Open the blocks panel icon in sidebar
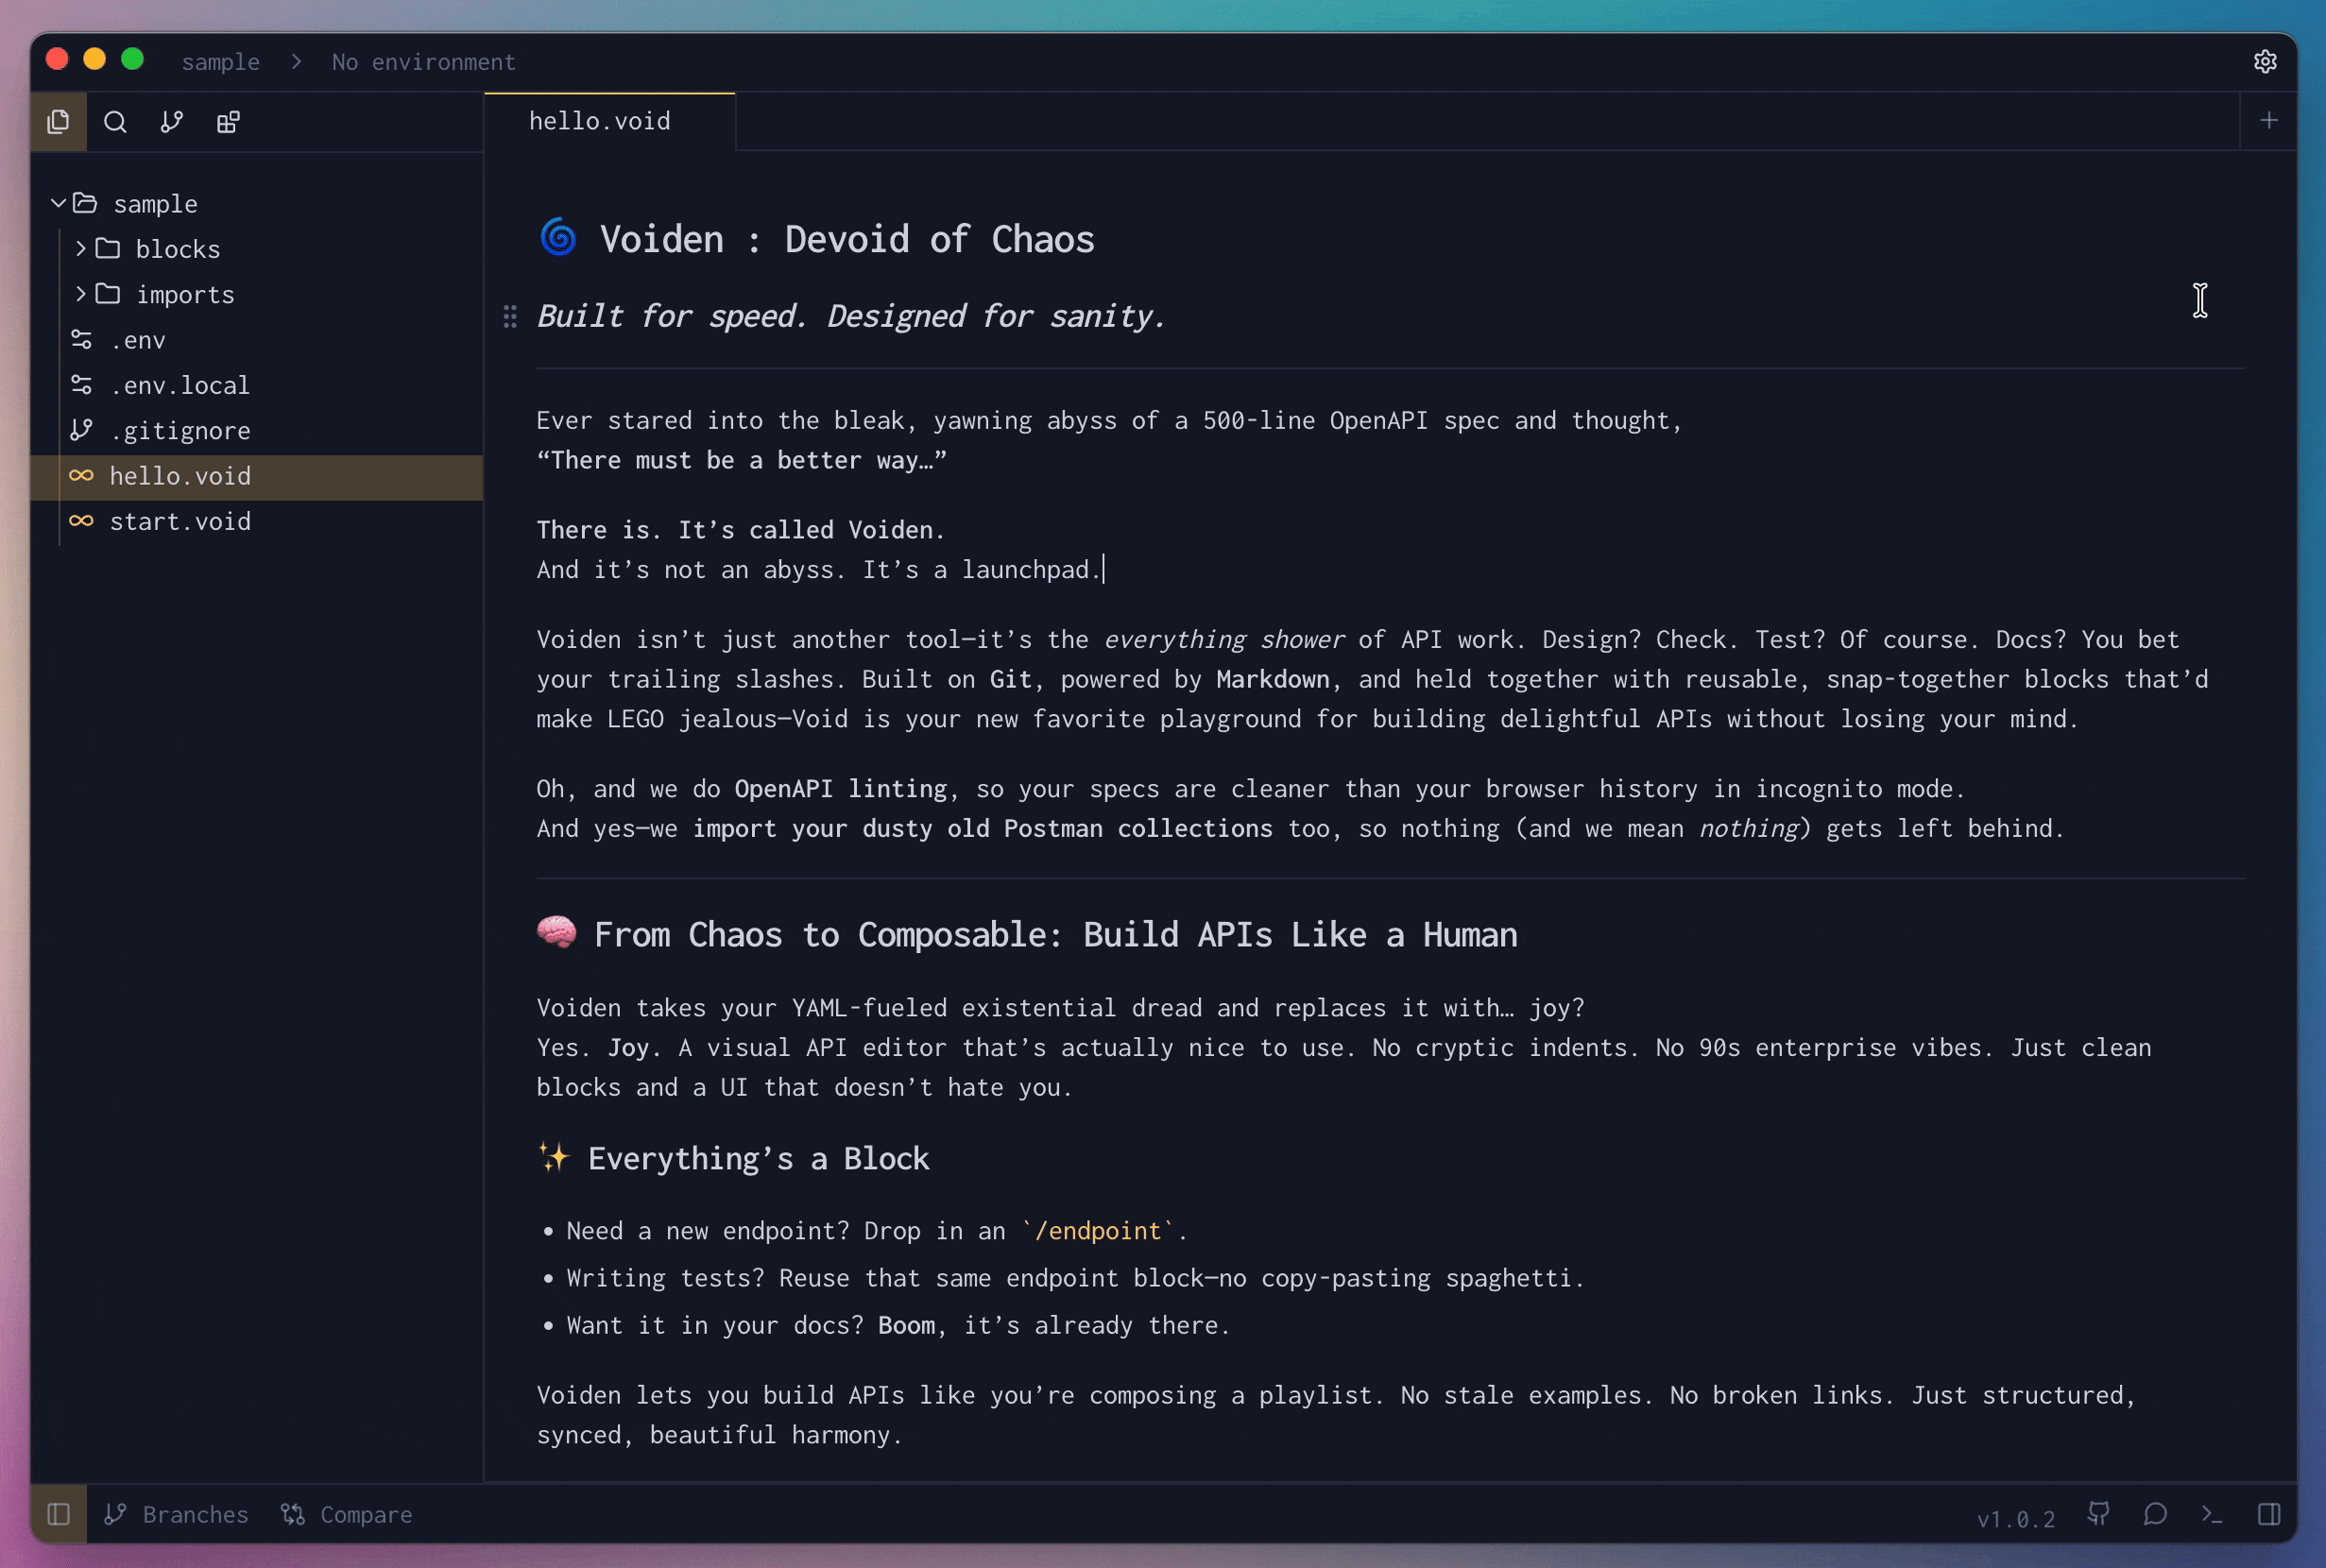Viewport: 2326px width, 1568px height. [x=228, y=121]
